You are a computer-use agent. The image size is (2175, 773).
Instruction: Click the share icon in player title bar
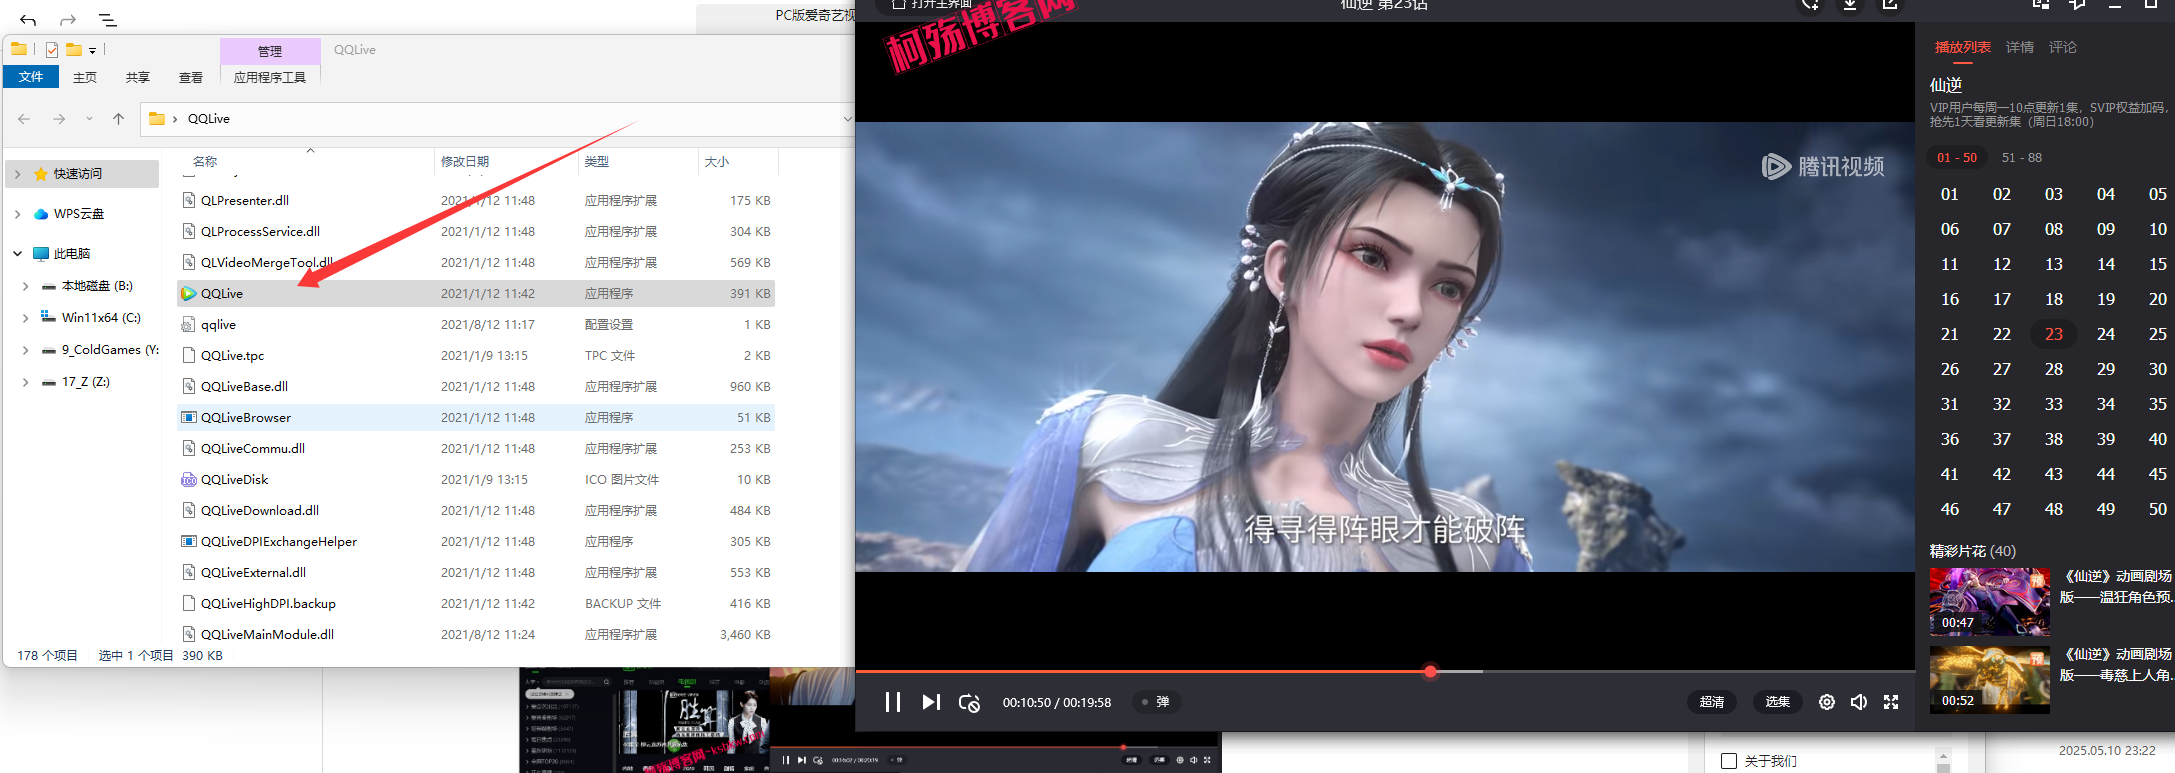1890,5
